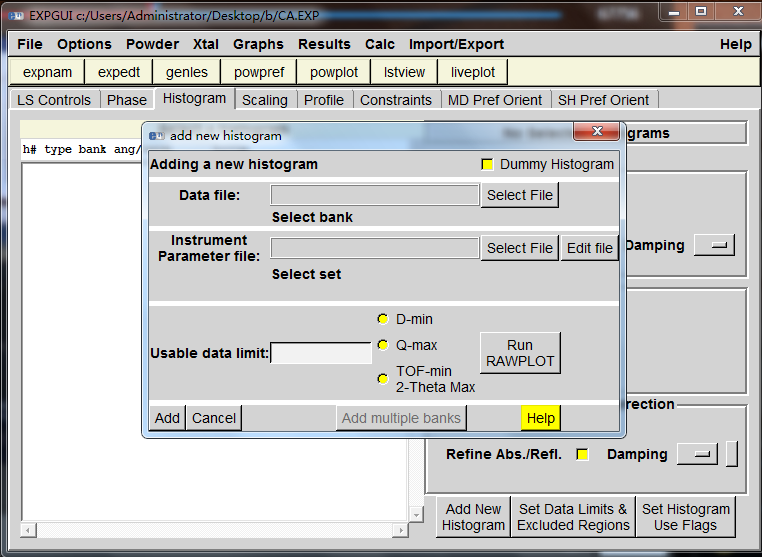Run the expnam toolbar command
The image size is (762, 557).
pos(47,72)
